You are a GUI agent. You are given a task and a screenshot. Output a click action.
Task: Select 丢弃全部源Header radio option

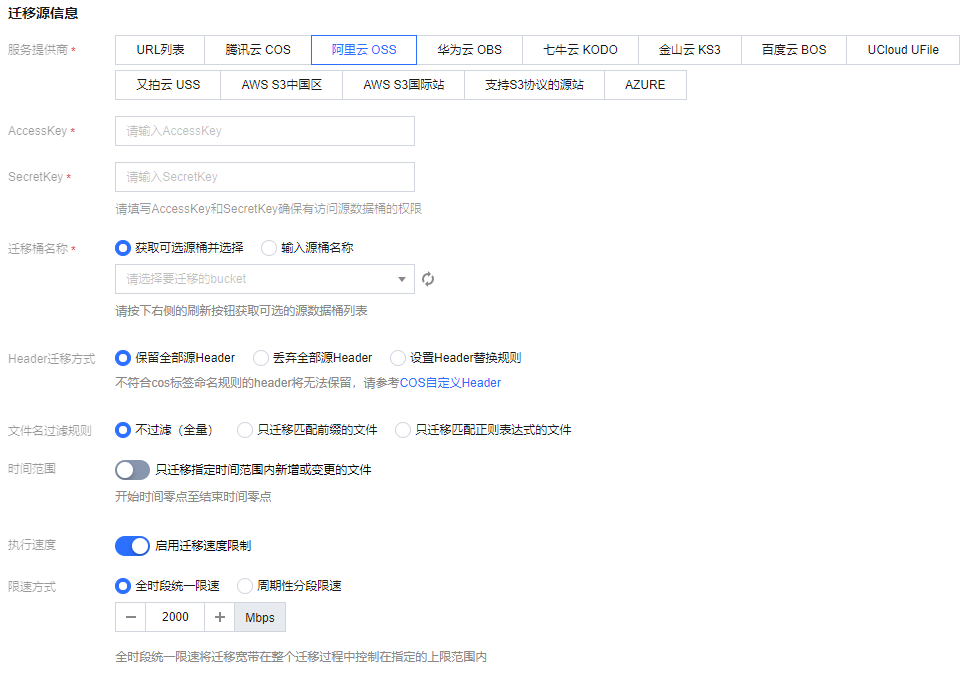pos(261,358)
